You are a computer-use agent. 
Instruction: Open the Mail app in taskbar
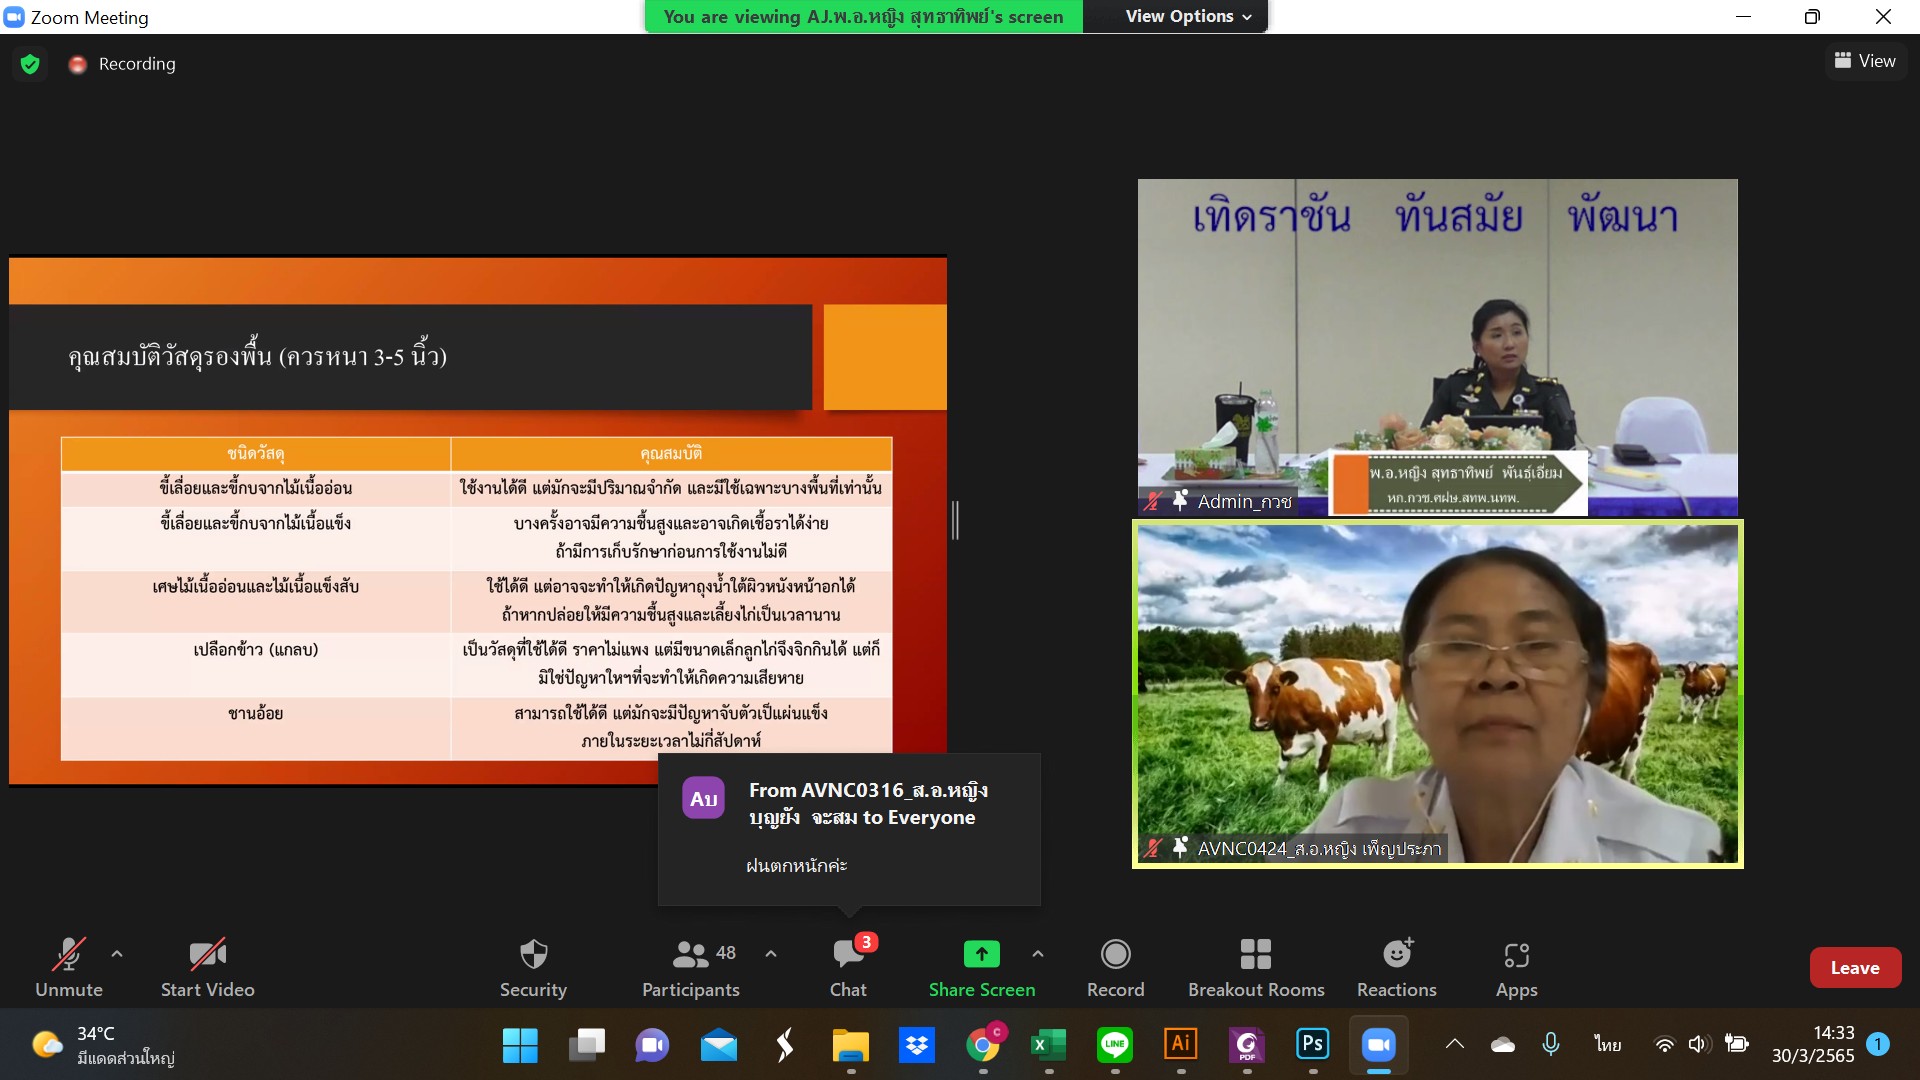(718, 1045)
